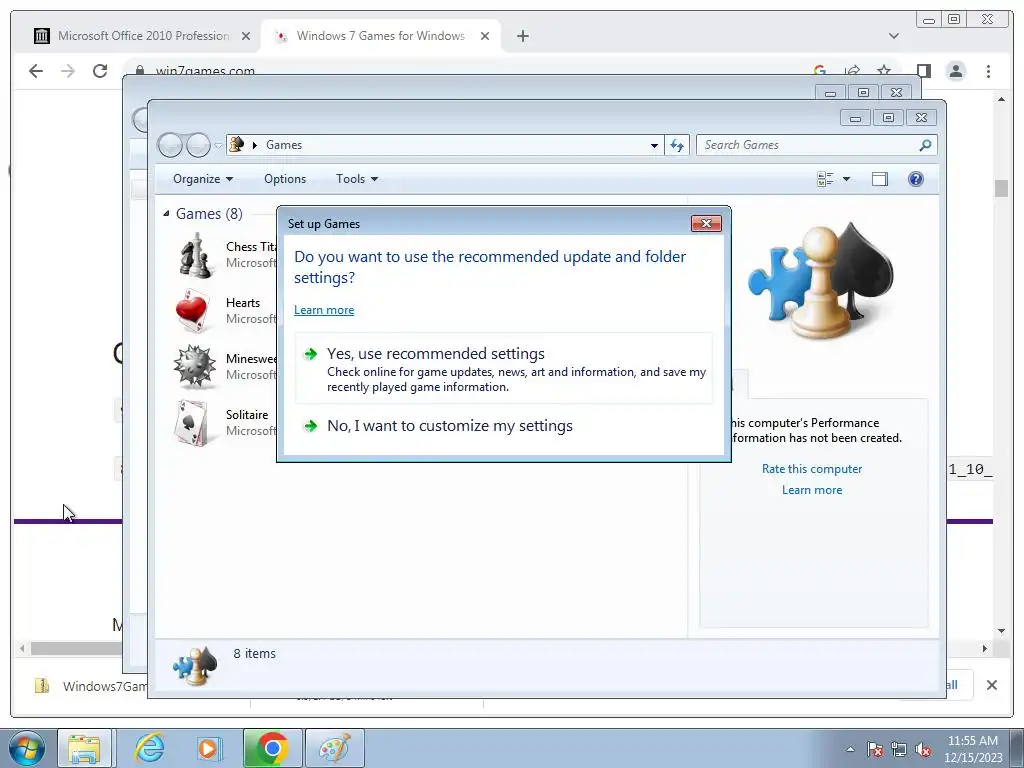Click the Rate this computer link
1024x768 pixels.
pyautogui.click(x=812, y=469)
